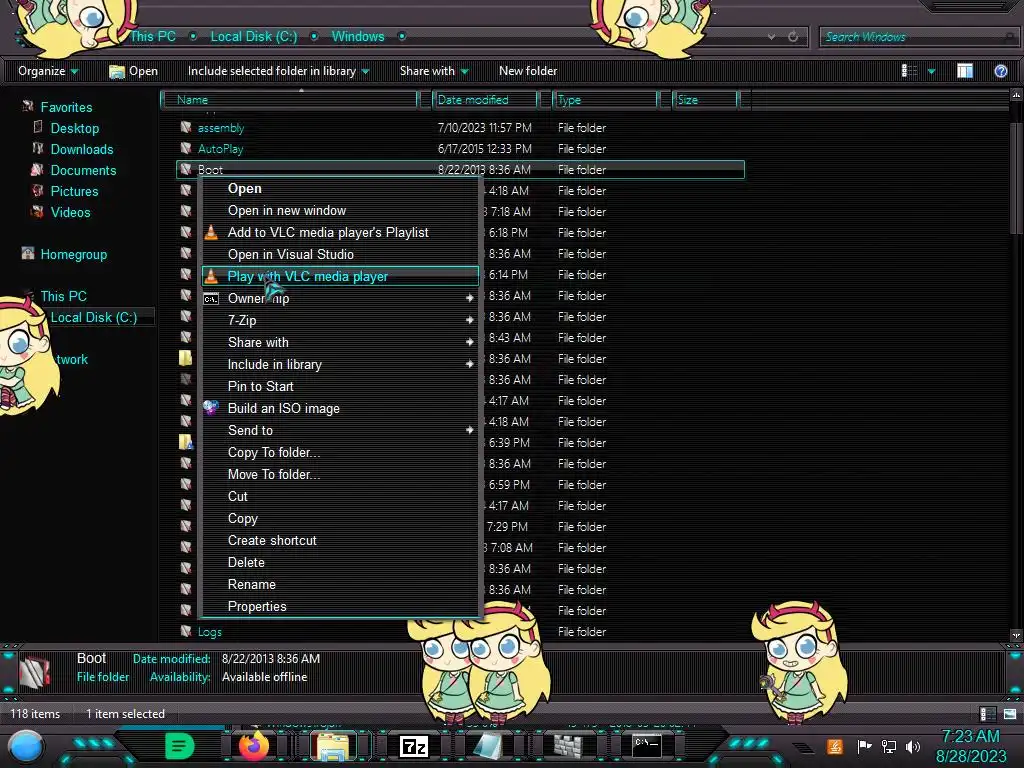Click the Logs folder icon
The width and height of the screenshot is (1024, 768).
[x=186, y=632]
